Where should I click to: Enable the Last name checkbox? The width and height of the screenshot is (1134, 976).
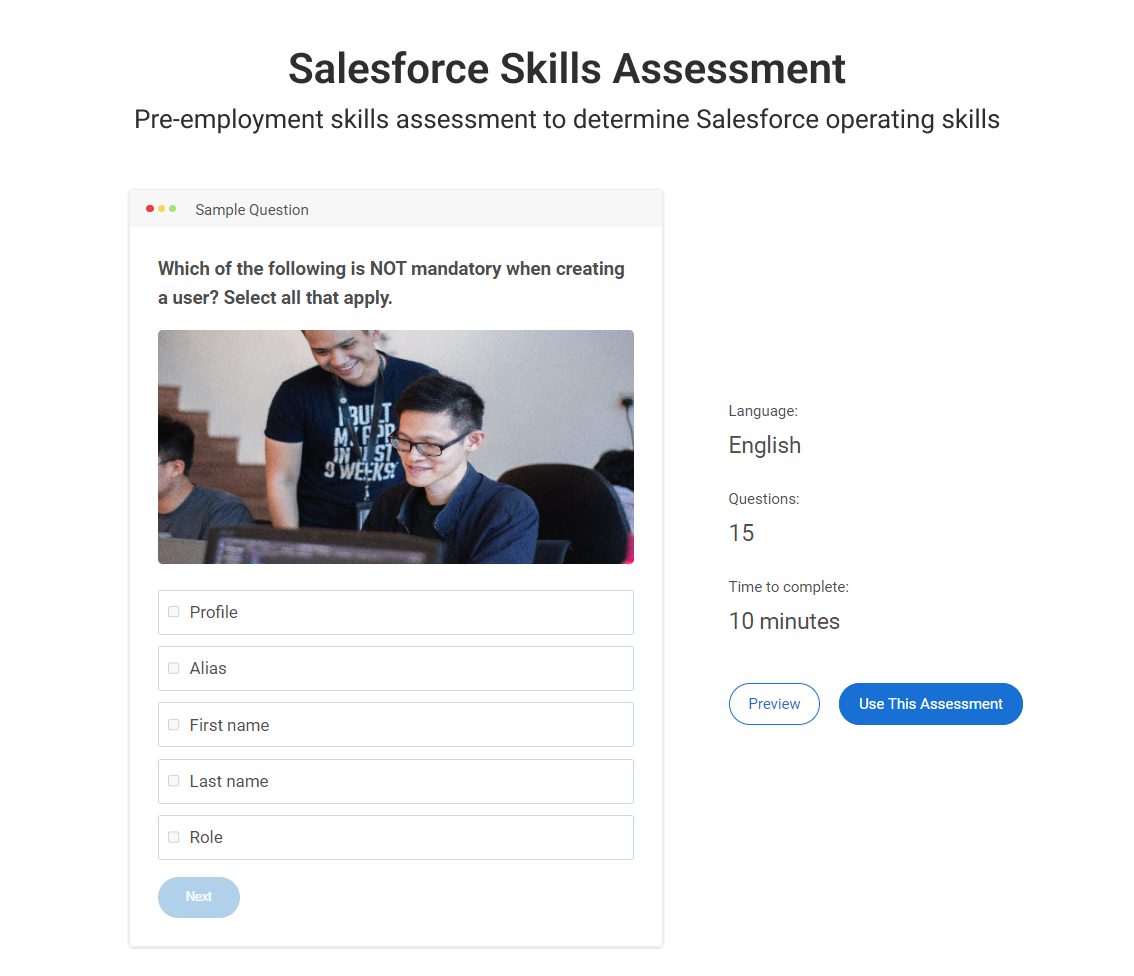point(174,781)
